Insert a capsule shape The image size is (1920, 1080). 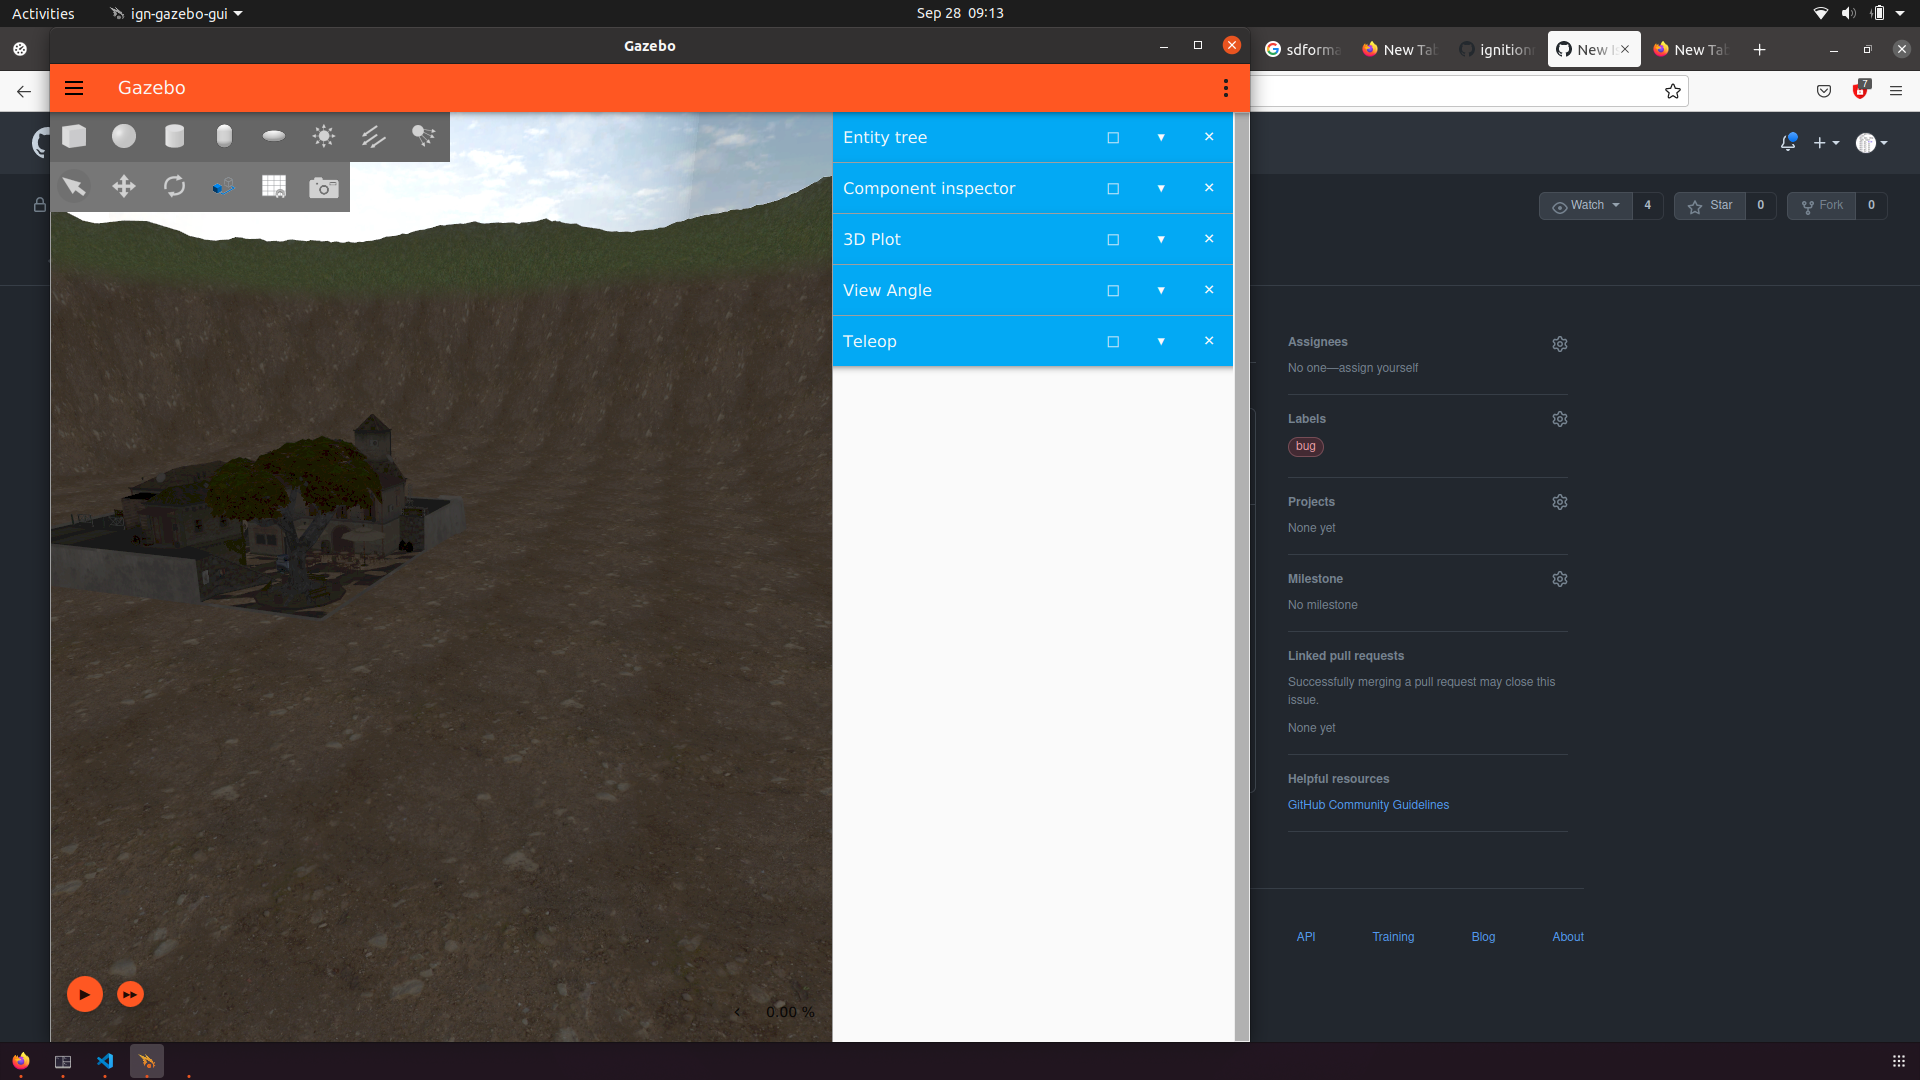[224, 136]
